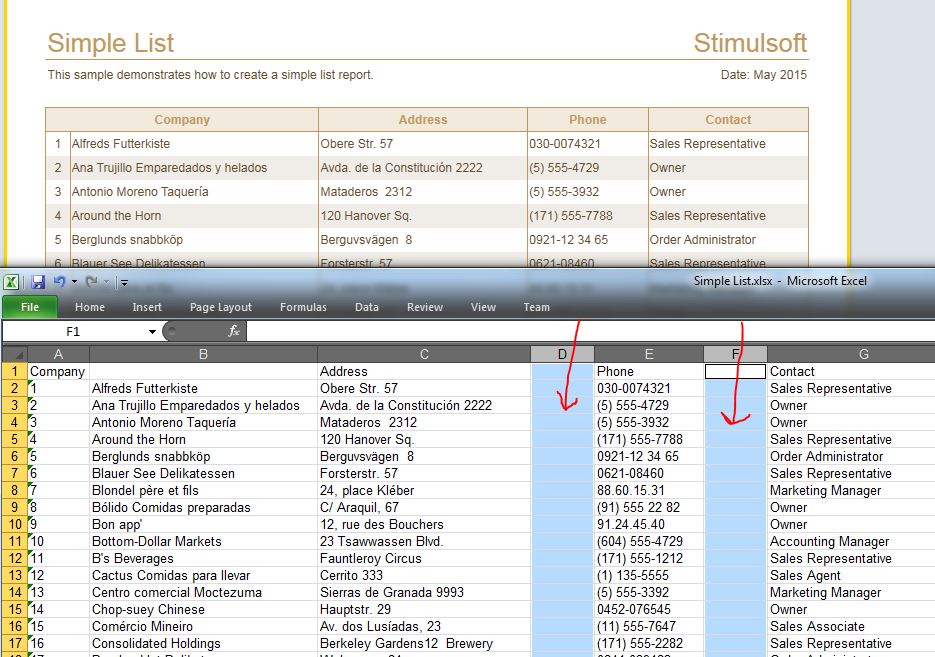Click the Redo button
The image size is (935, 657).
point(91,281)
